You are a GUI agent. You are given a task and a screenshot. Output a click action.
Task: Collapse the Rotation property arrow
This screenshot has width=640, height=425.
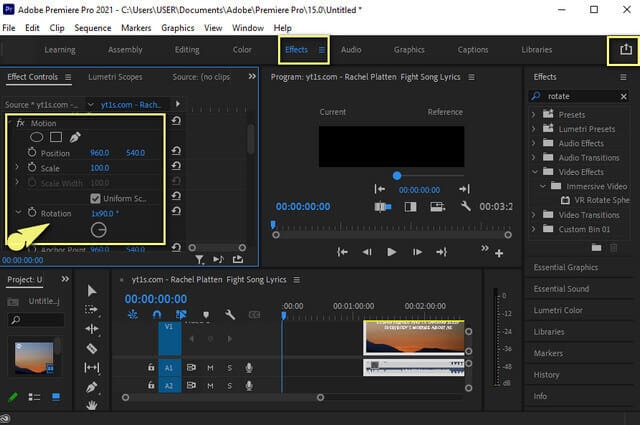[x=18, y=213]
